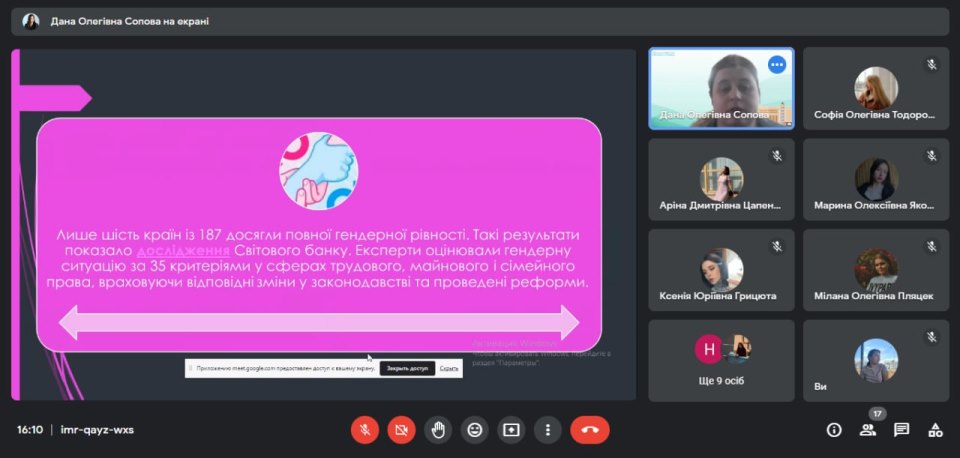960x458 pixels.
Task: Select Ксенія Юріївна Грицюта avatar
Action: (x=722, y=269)
